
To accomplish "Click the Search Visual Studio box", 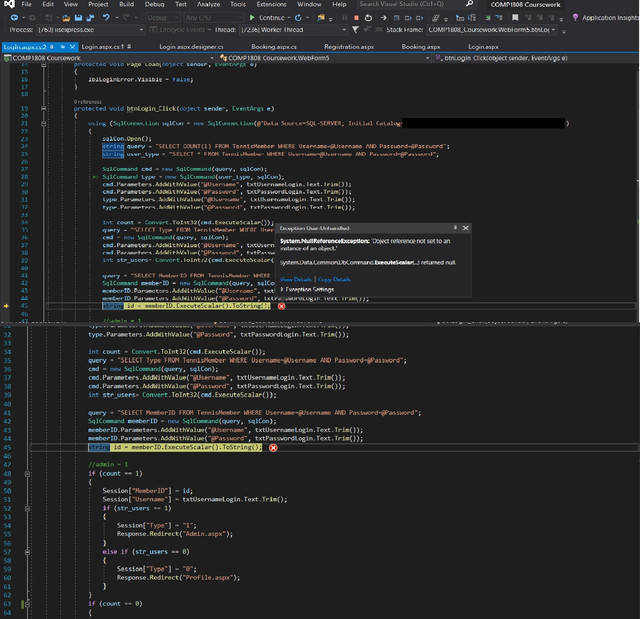I will [416, 4].
